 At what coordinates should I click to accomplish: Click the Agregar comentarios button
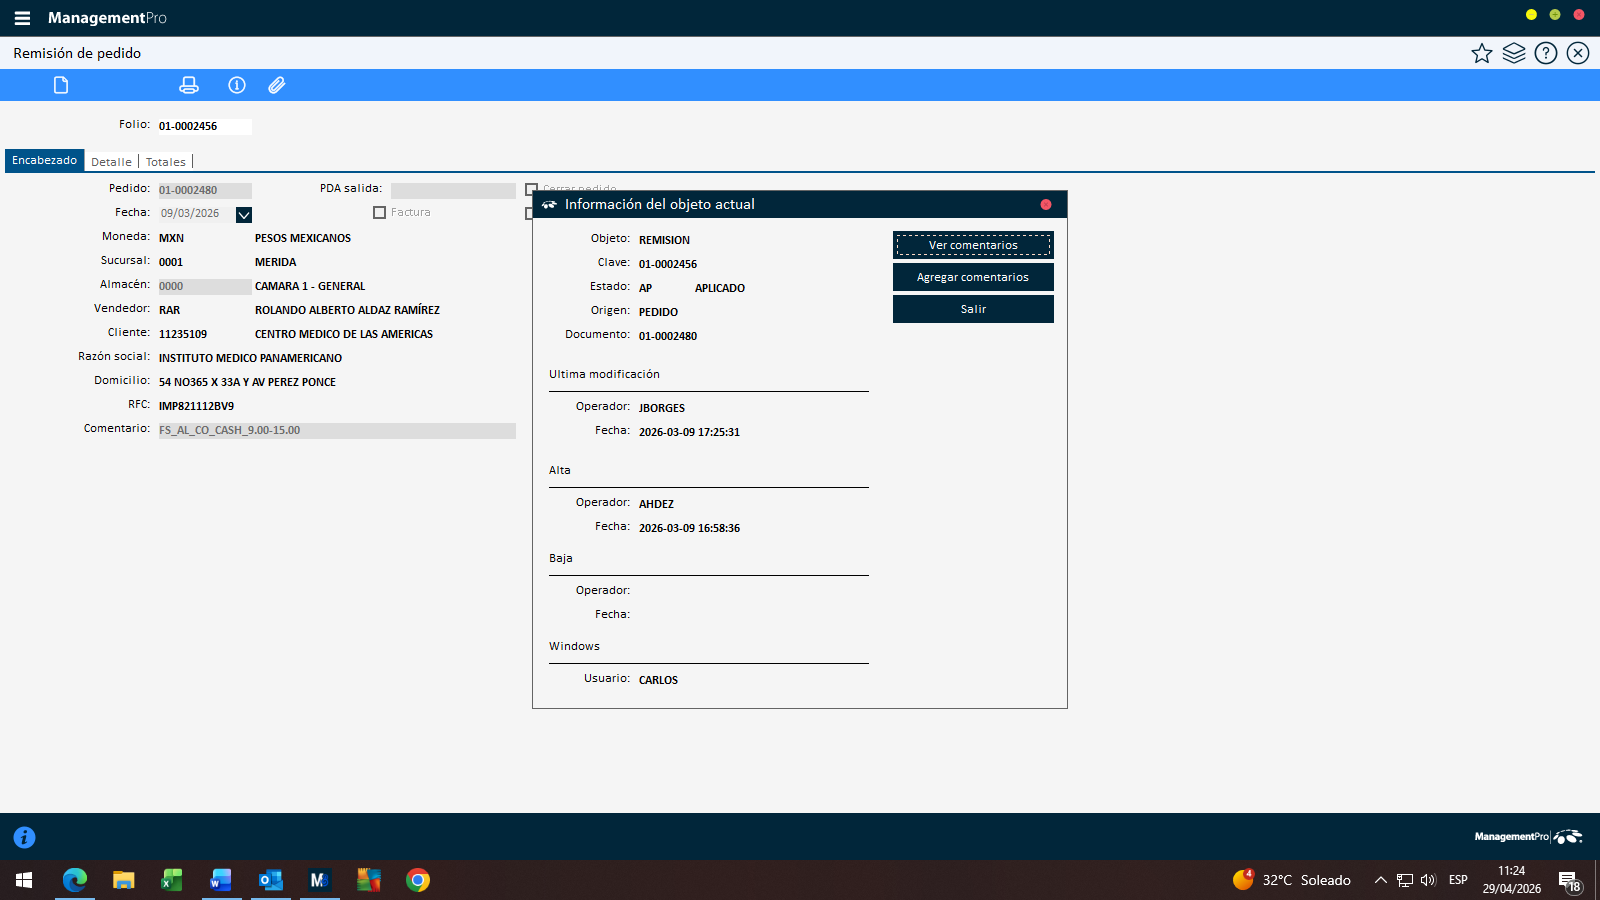pyautogui.click(x=973, y=277)
